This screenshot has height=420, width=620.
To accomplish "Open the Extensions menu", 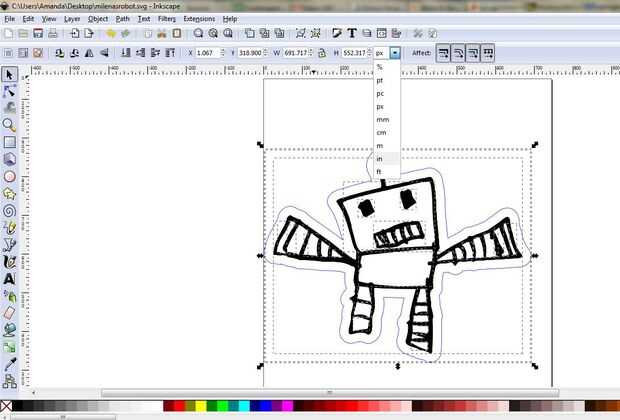I will click(x=199, y=19).
